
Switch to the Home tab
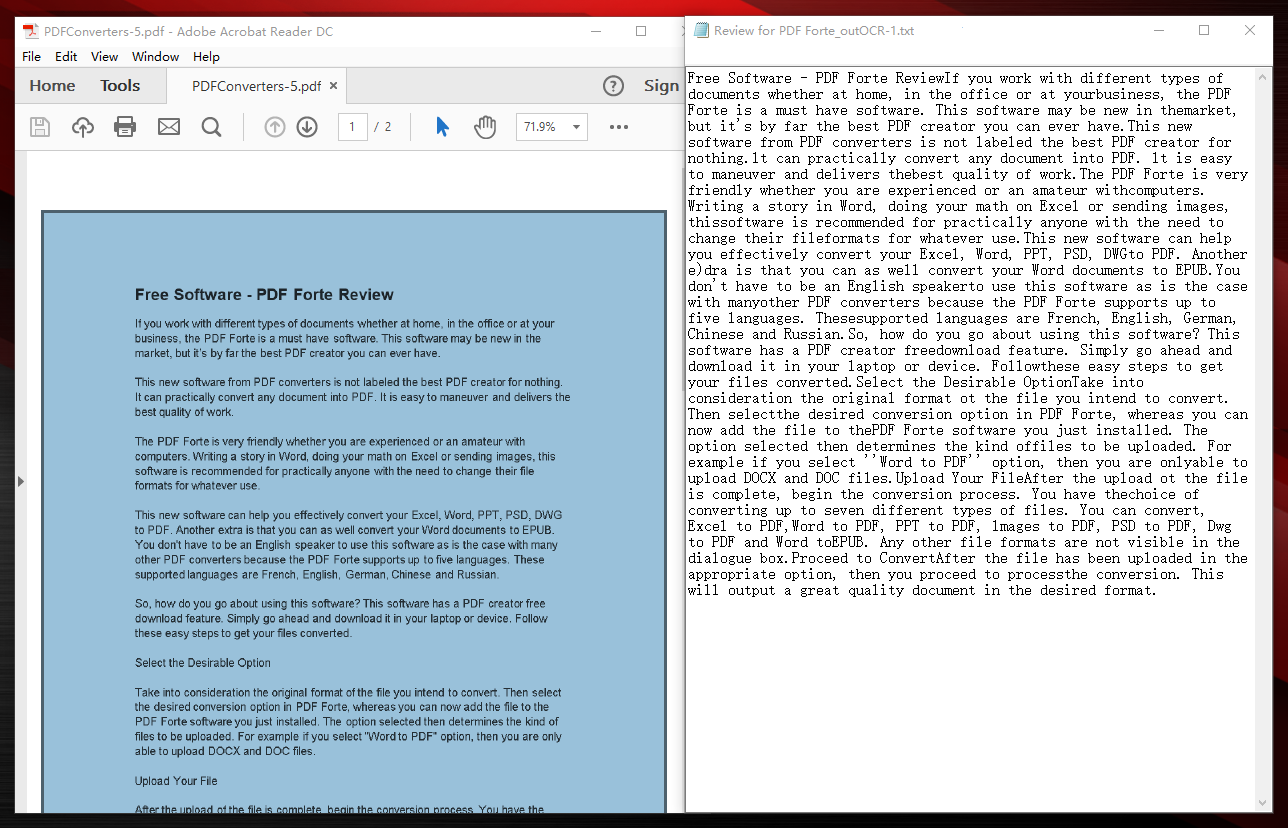click(52, 86)
